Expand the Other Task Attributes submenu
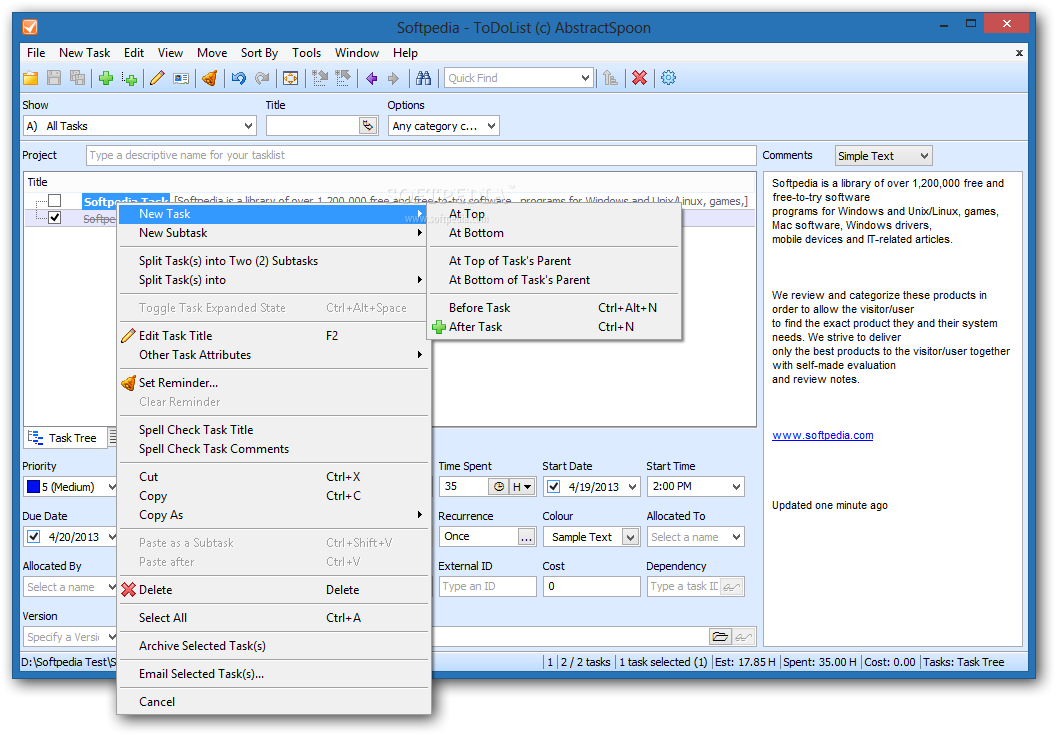1056x735 pixels. 274,355
